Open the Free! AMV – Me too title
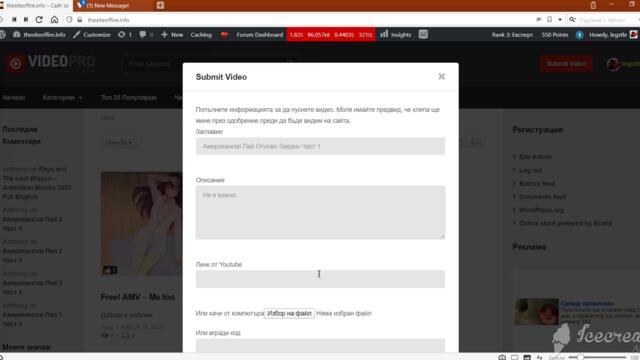This screenshot has width=640, height=360. (x=138, y=297)
